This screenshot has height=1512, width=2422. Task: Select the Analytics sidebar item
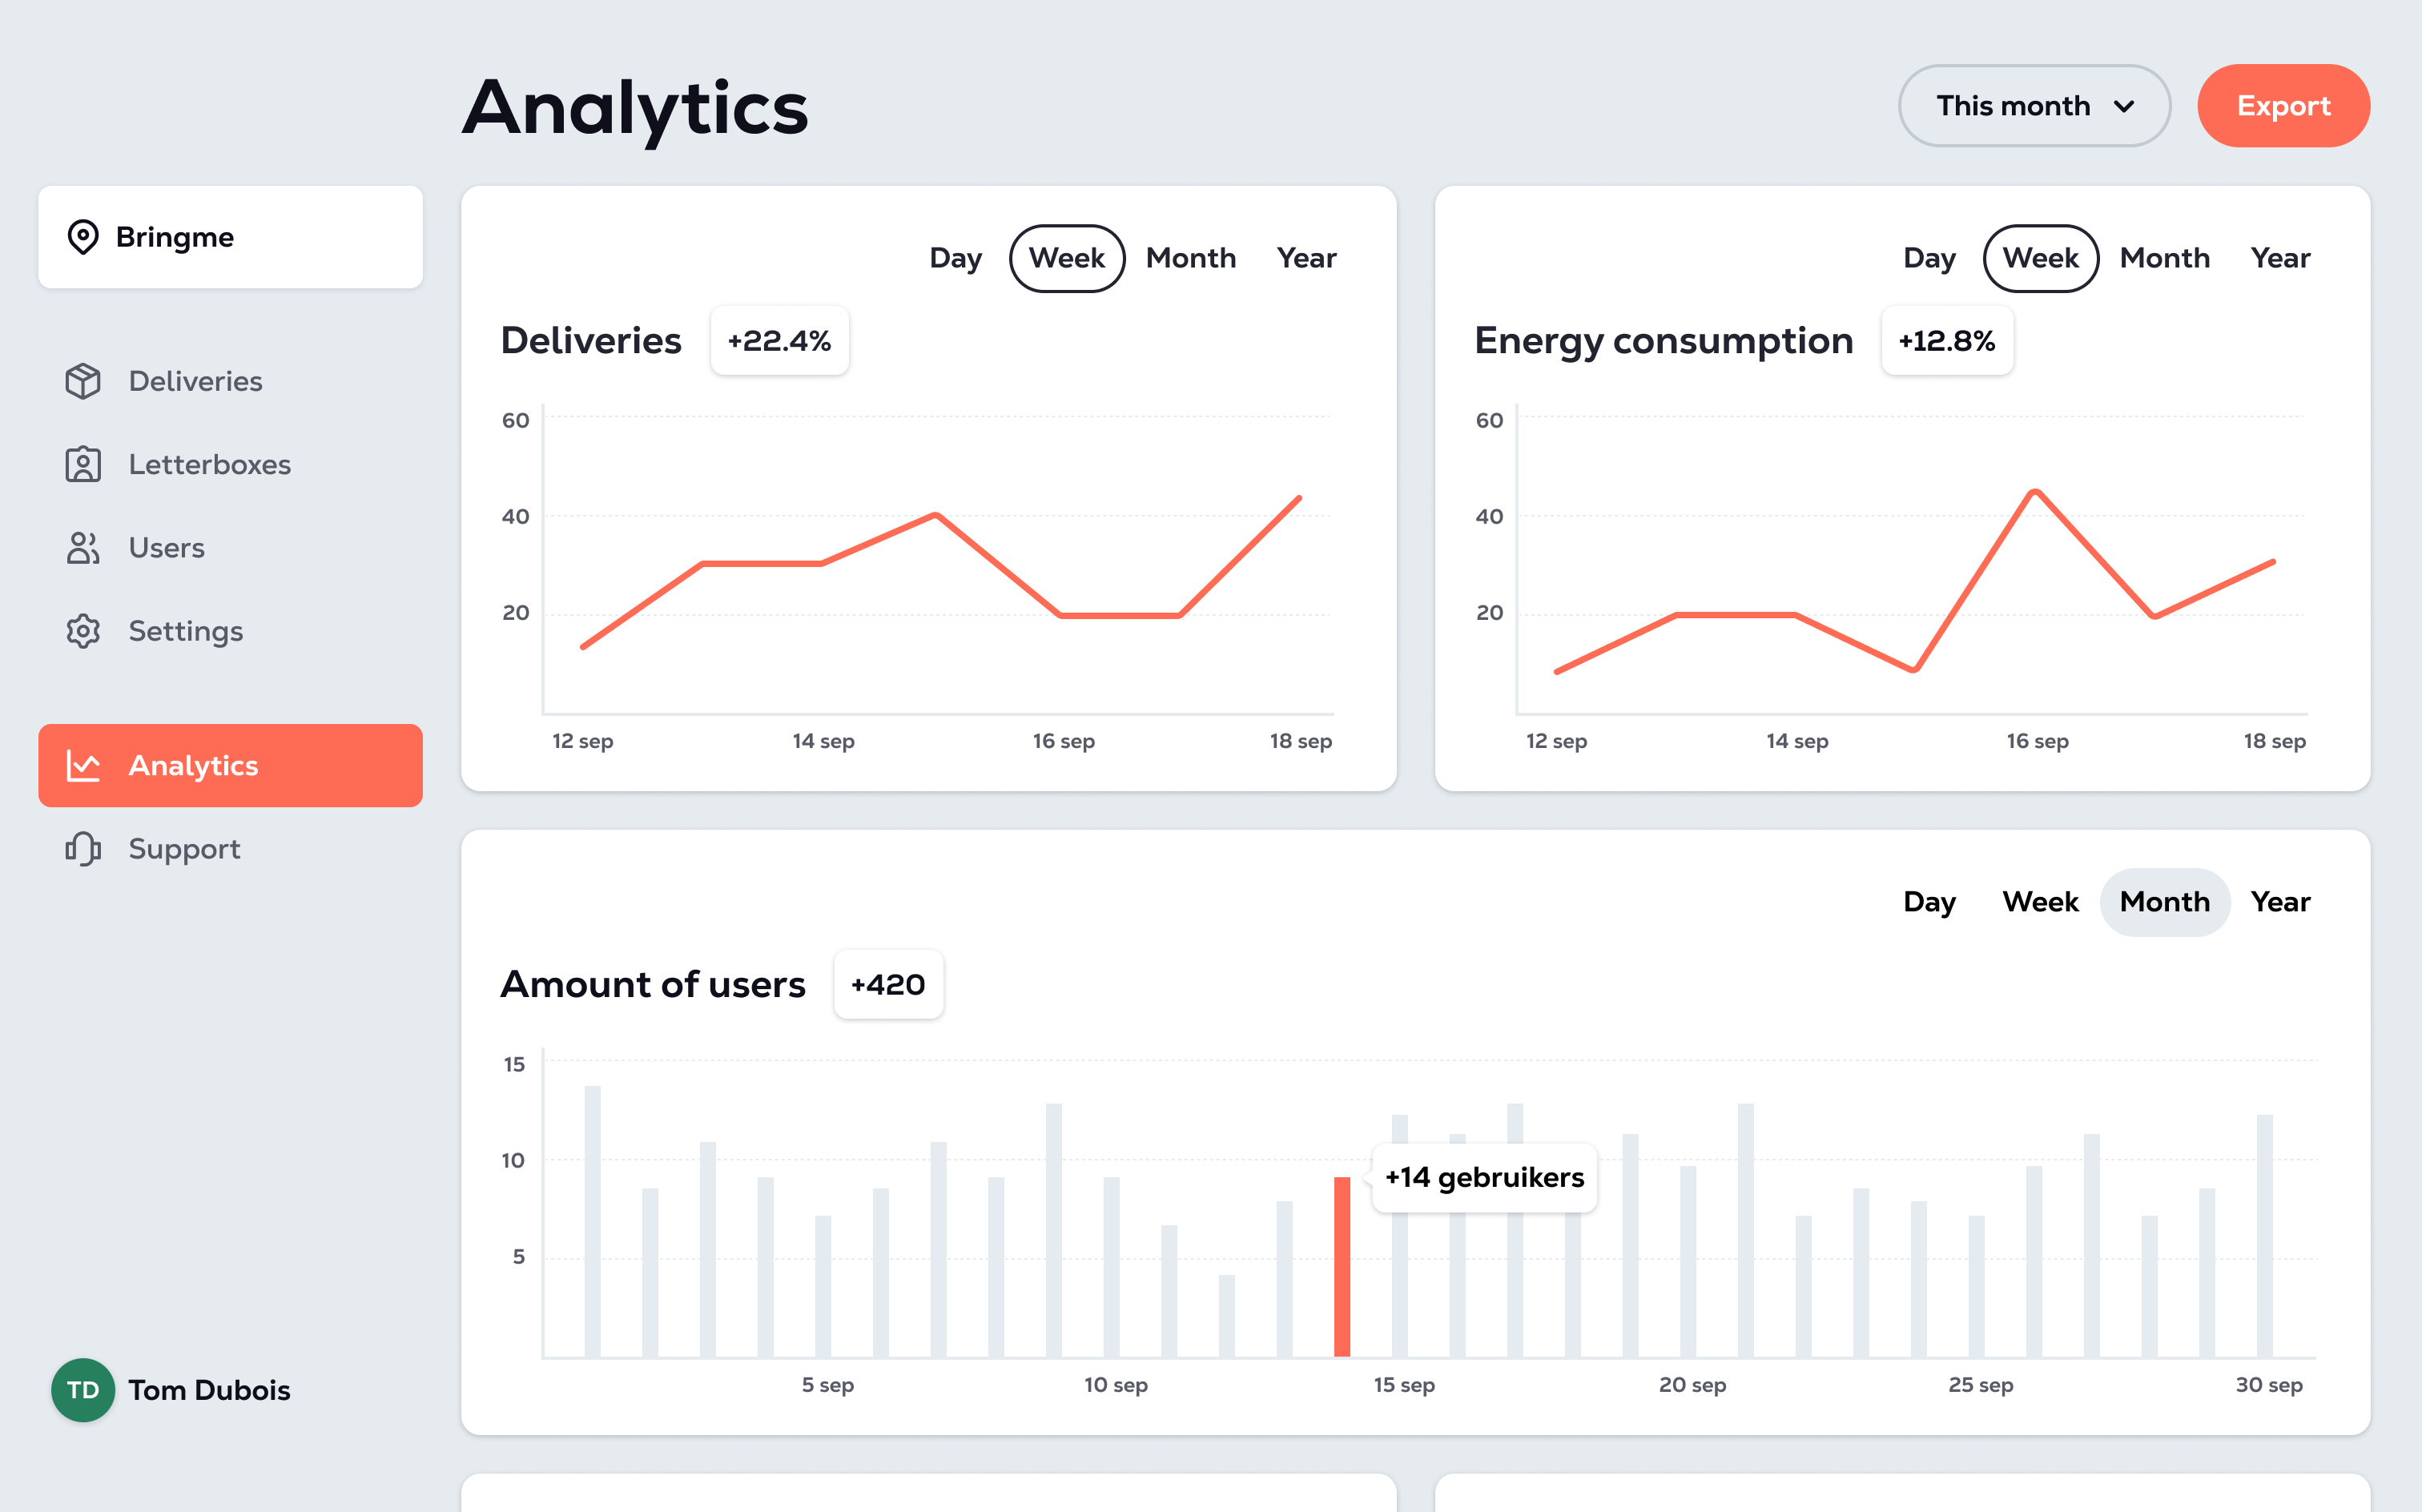pos(230,766)
